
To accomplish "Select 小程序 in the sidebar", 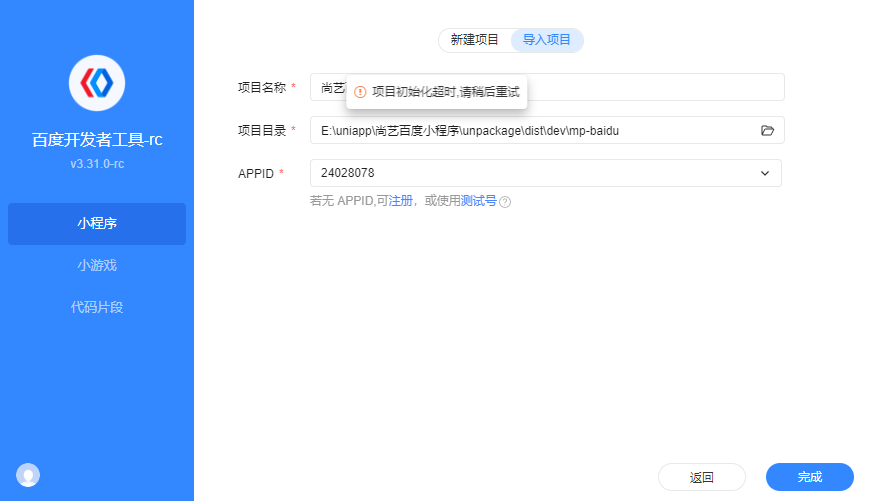I will [x=97, y=223].
